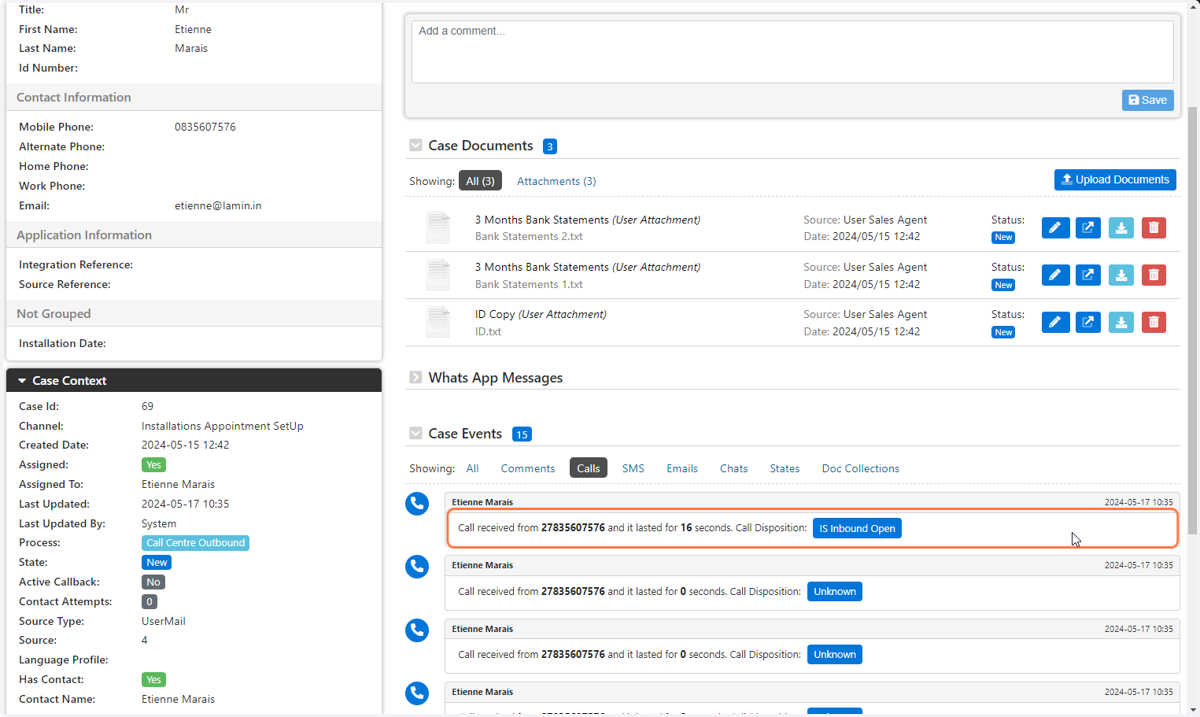Click IS Inbound Open disposition badge

pyautogui.click(x=857, y=528)
